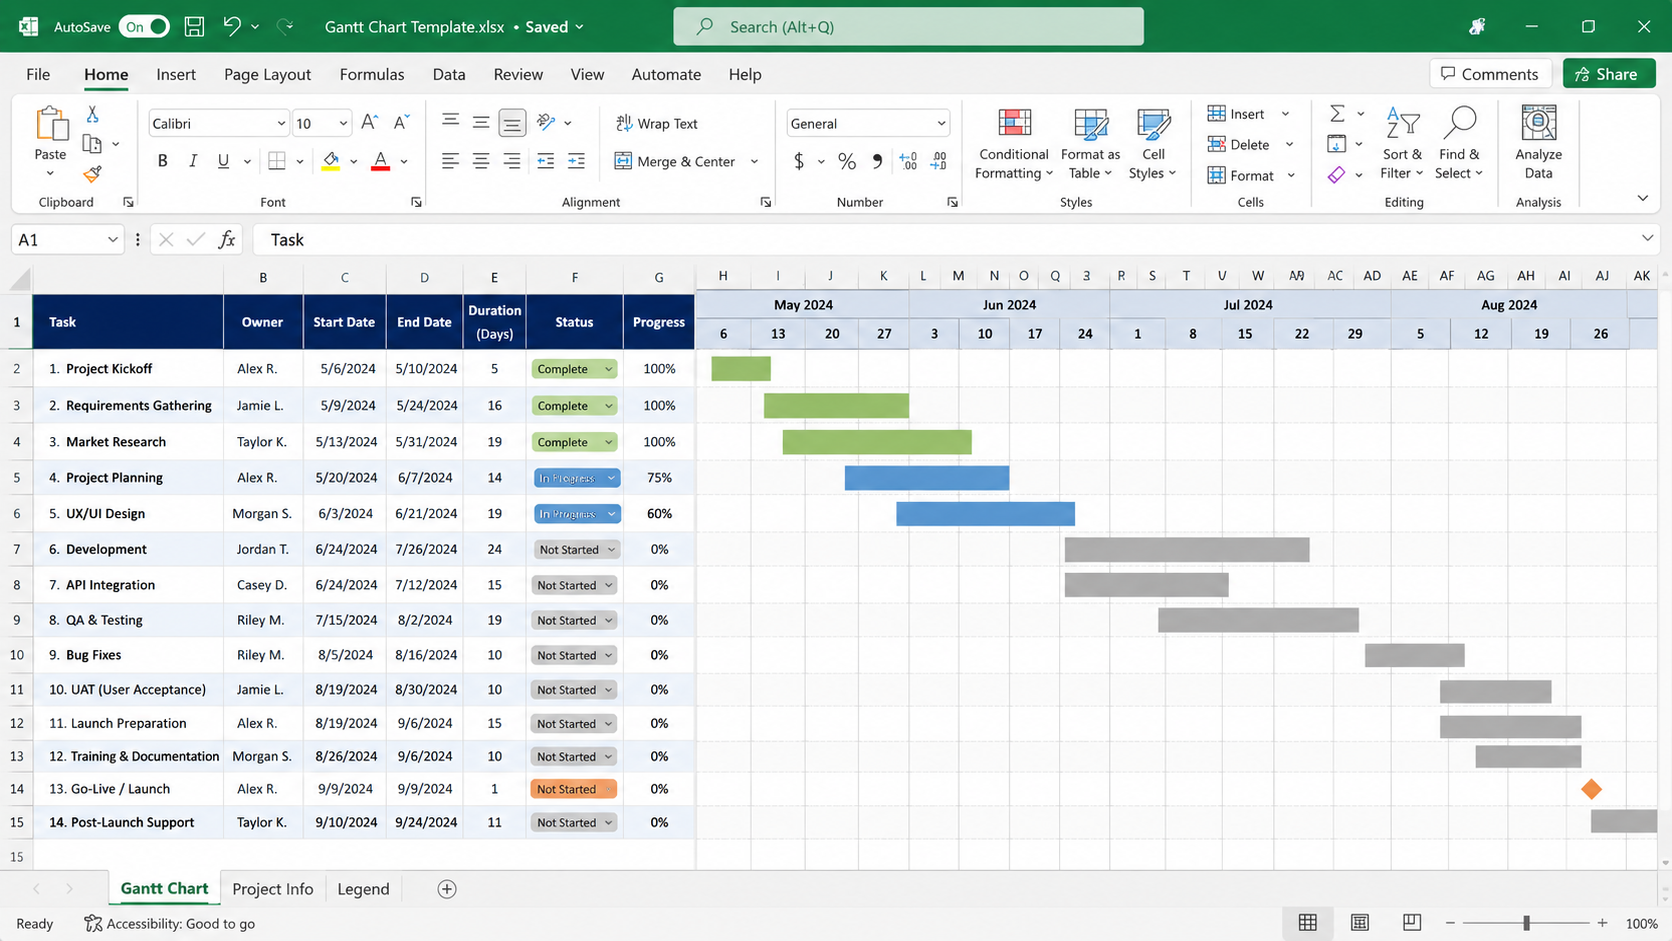The width and height of the screenshot is (1672, 941).
Task: Click the Insert Function fx icon
Action: point(227,239)
